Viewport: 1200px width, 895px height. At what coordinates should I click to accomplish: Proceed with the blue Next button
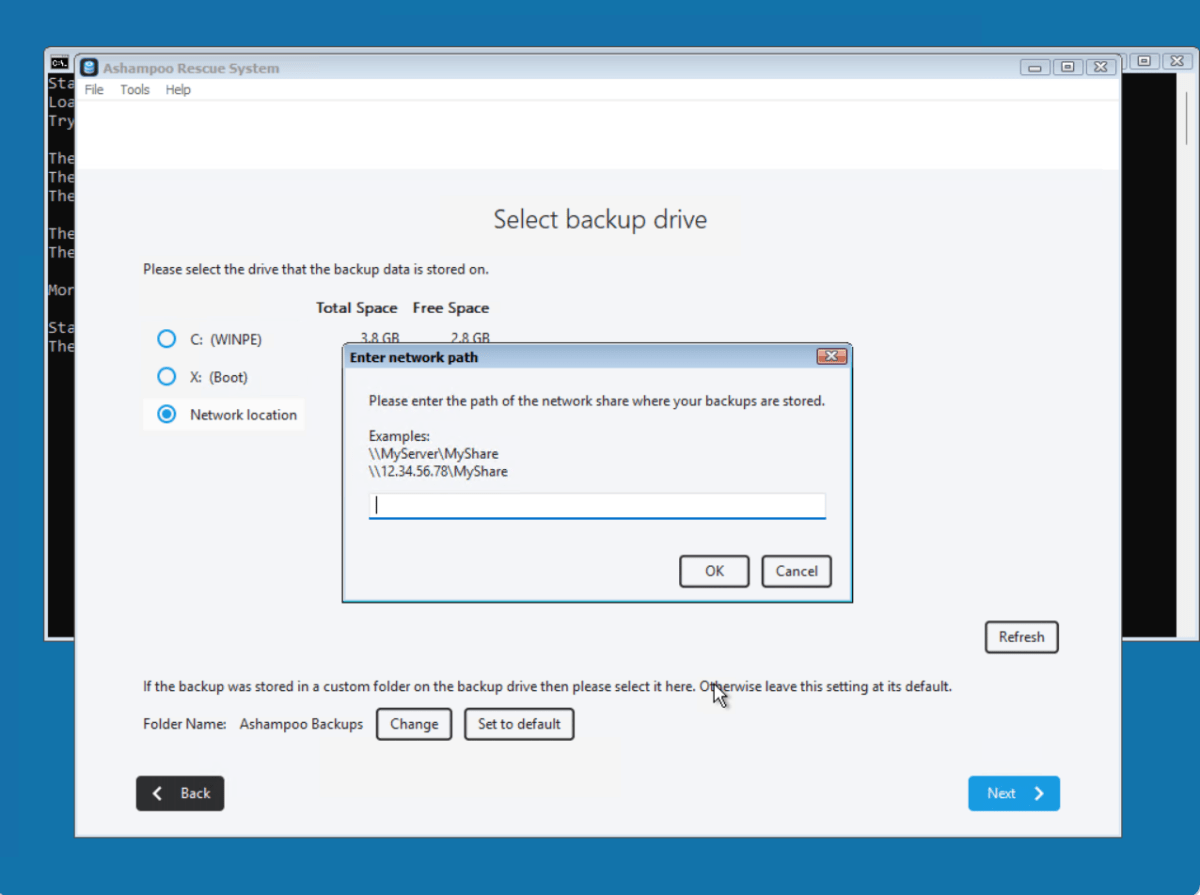point(1013,793)
